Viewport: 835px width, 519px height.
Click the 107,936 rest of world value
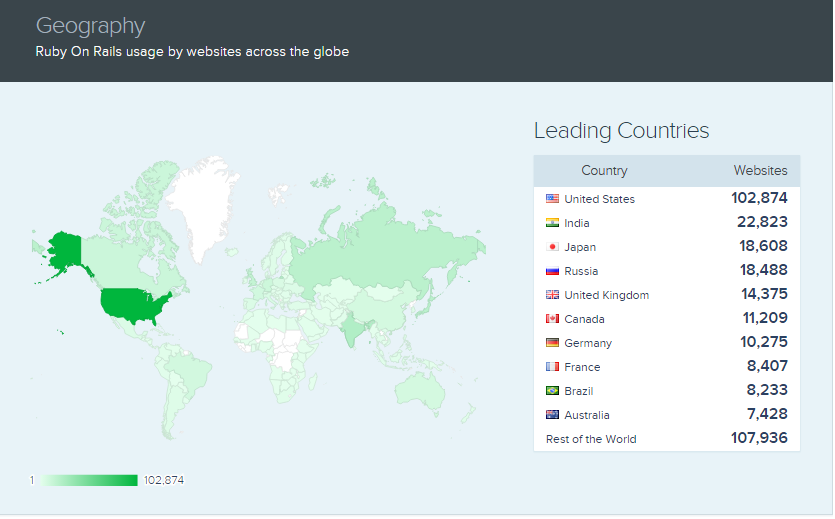759,438
